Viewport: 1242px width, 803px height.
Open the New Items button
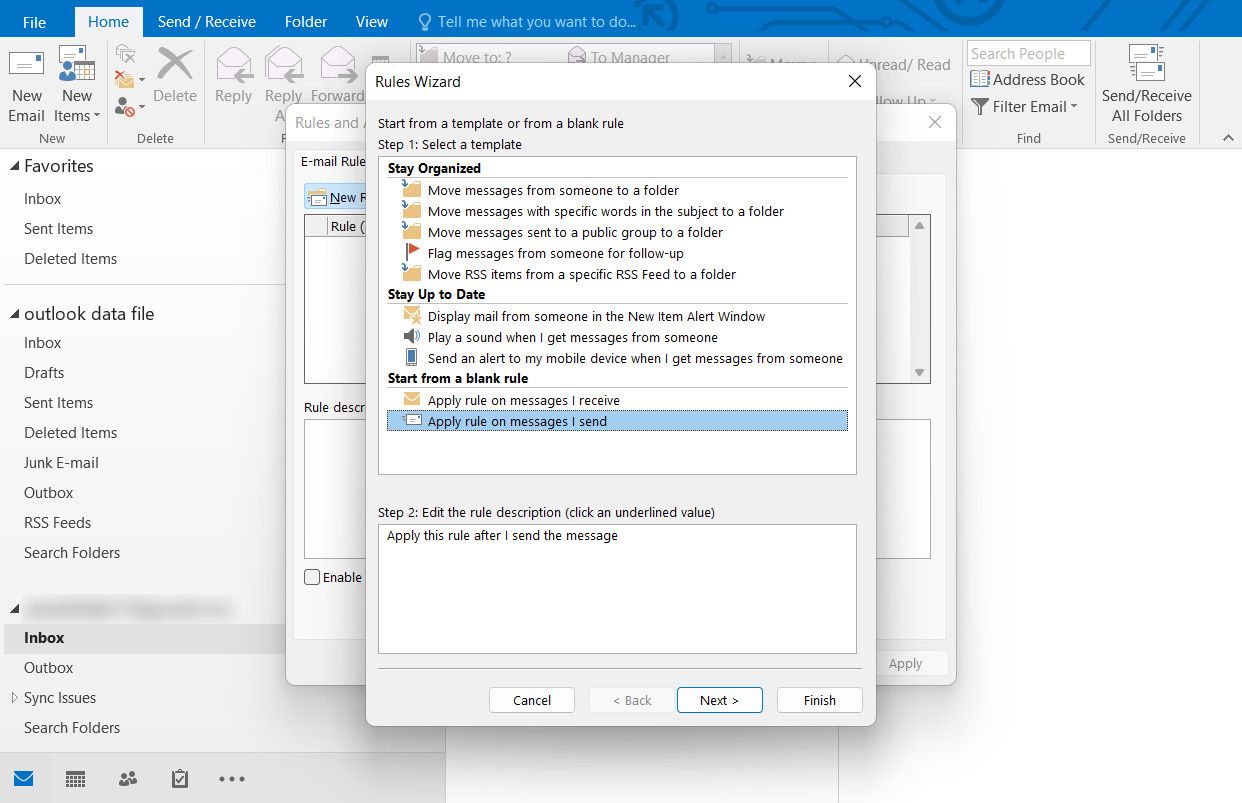pyautogui.click(x=76, y=85)
